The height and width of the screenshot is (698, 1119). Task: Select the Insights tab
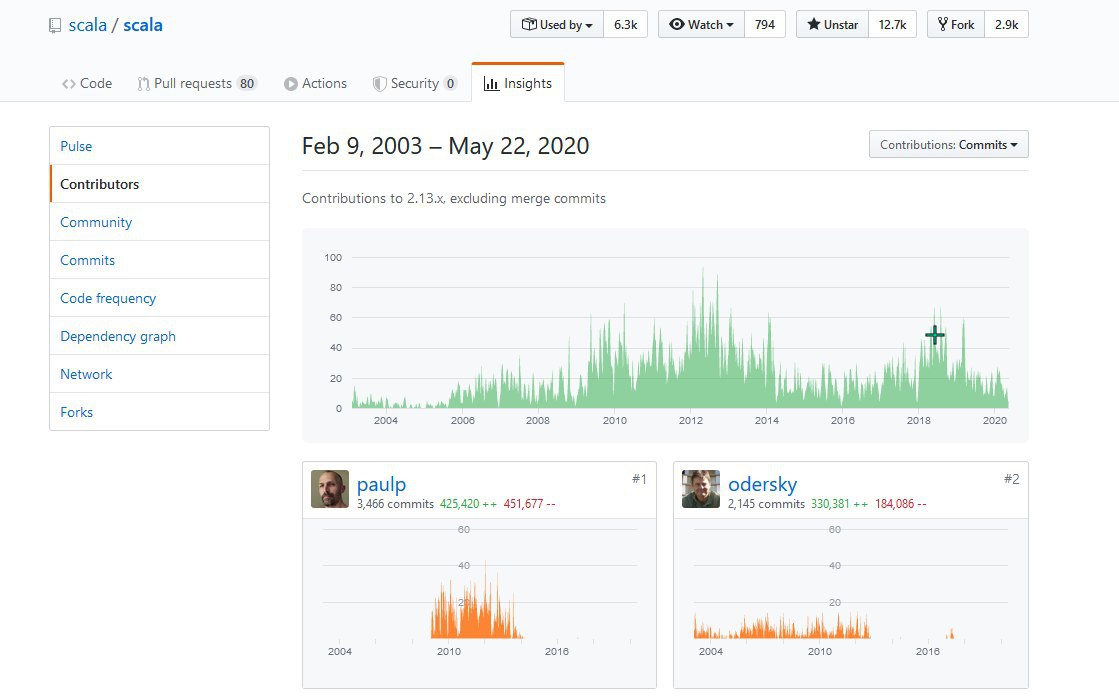(518, 84)
